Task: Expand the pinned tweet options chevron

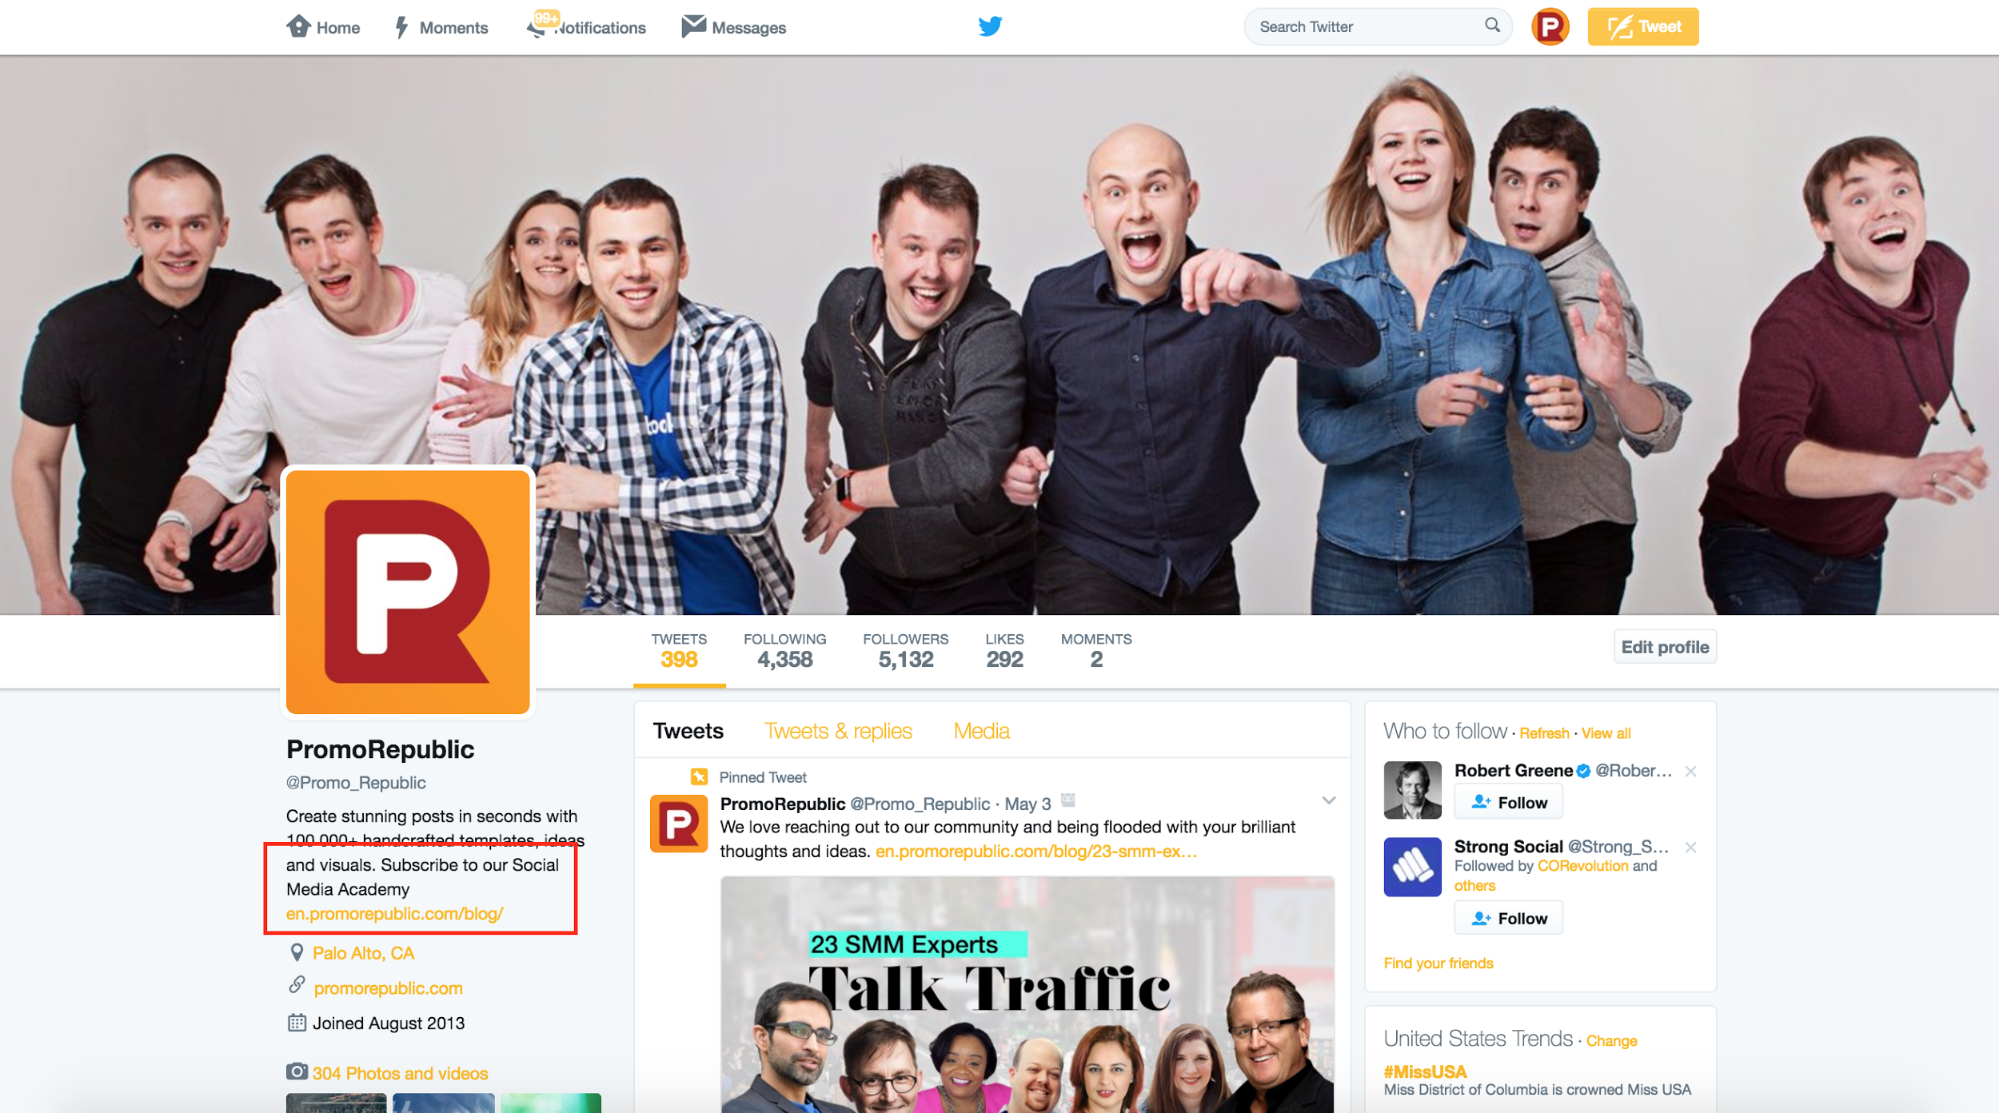Action: [x=1328, y=800]
